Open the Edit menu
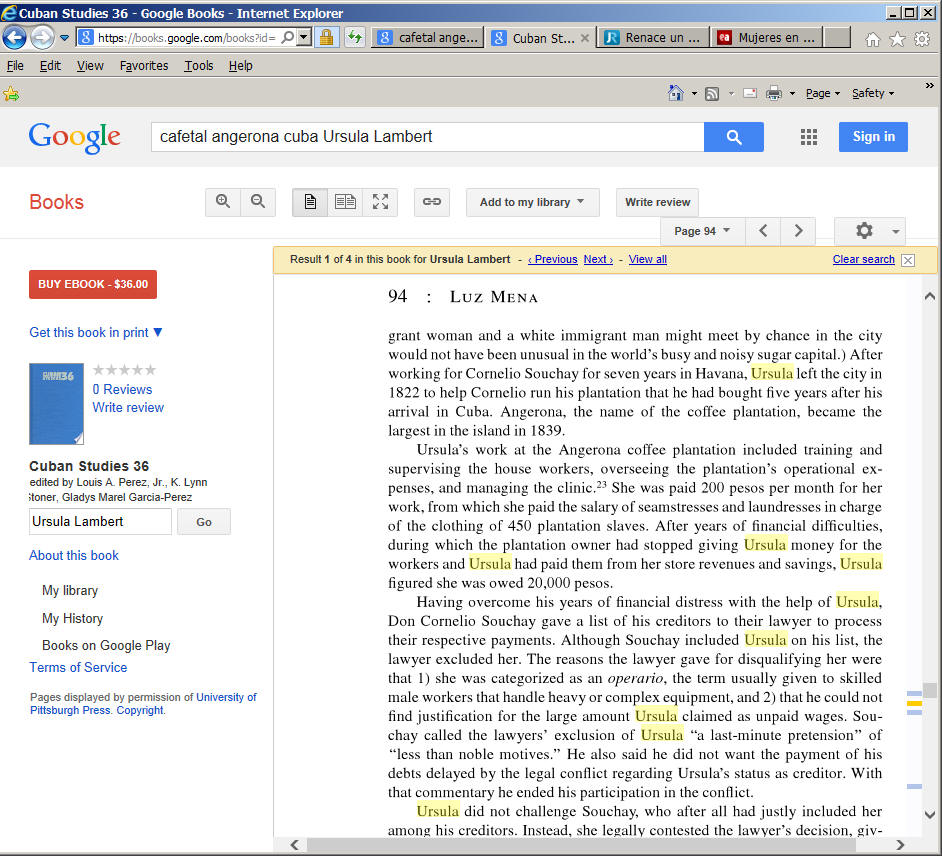Viewport: 942px width, 856px height. (50, 65)
